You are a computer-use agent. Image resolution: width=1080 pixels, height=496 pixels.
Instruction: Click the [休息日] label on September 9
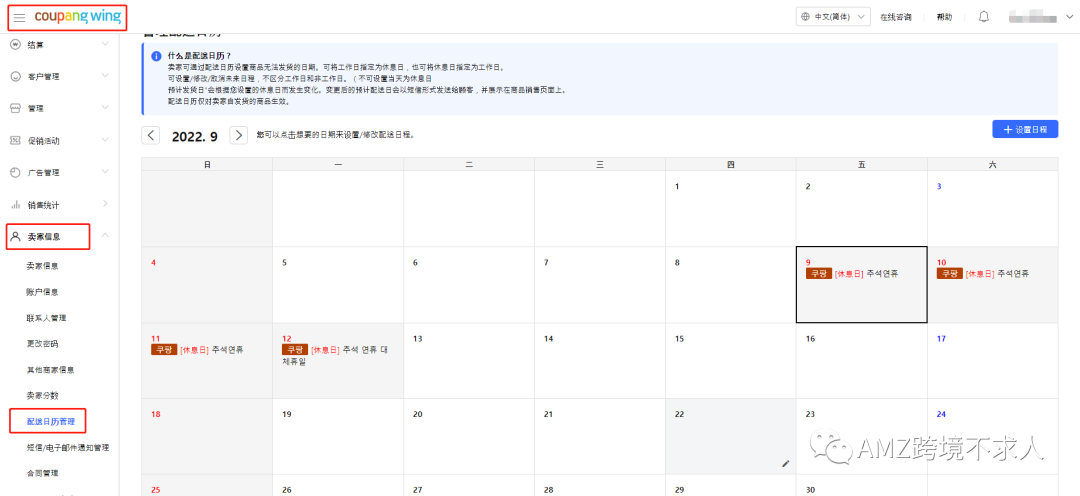pyautogui.click(x=849, y=273)
